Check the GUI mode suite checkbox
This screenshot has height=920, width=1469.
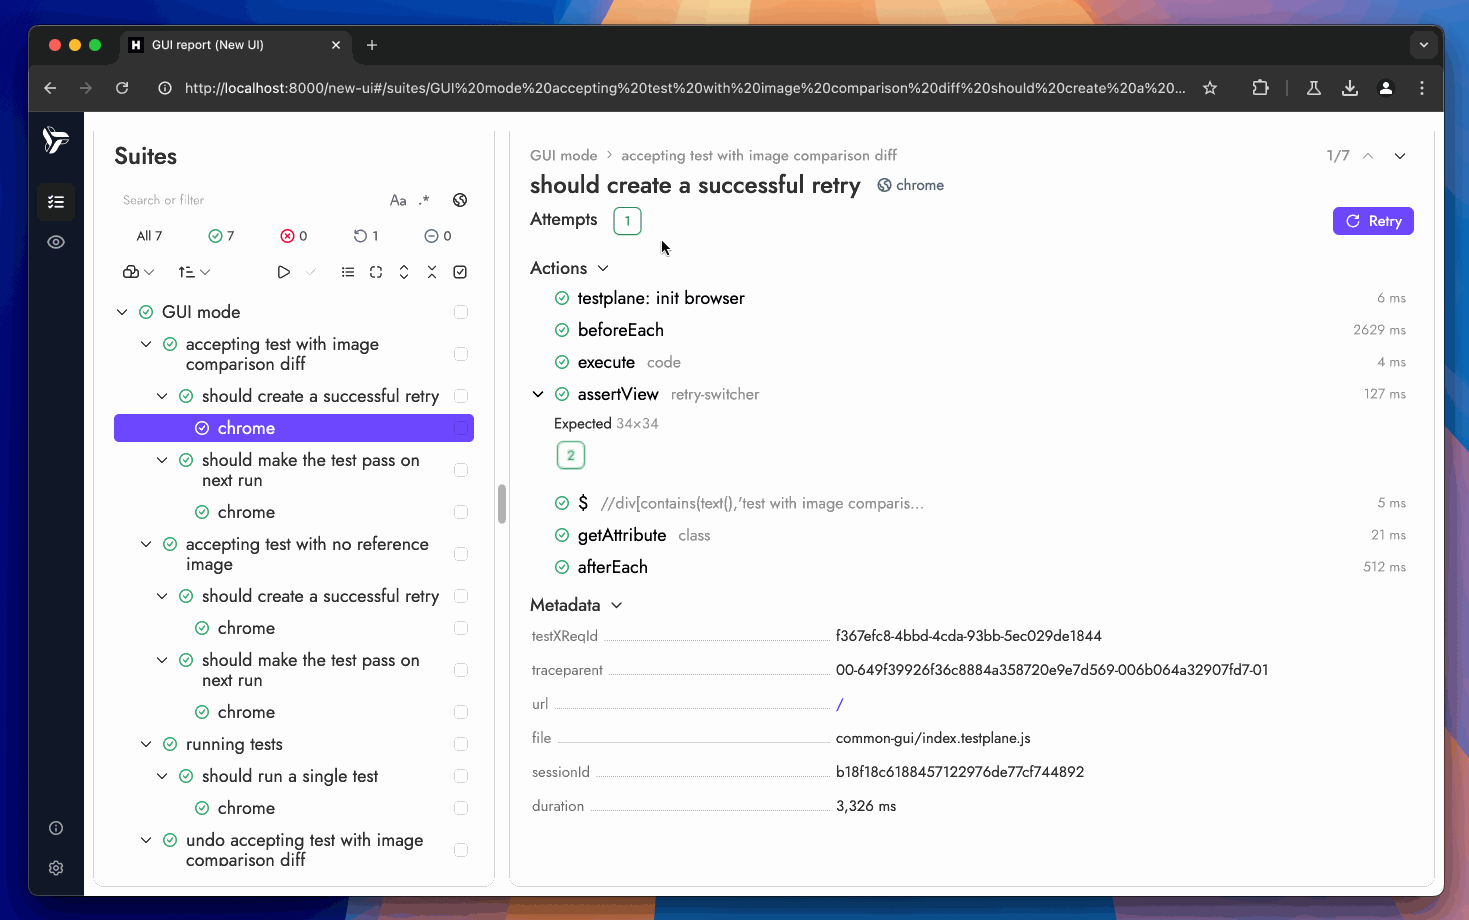(461, 312)
